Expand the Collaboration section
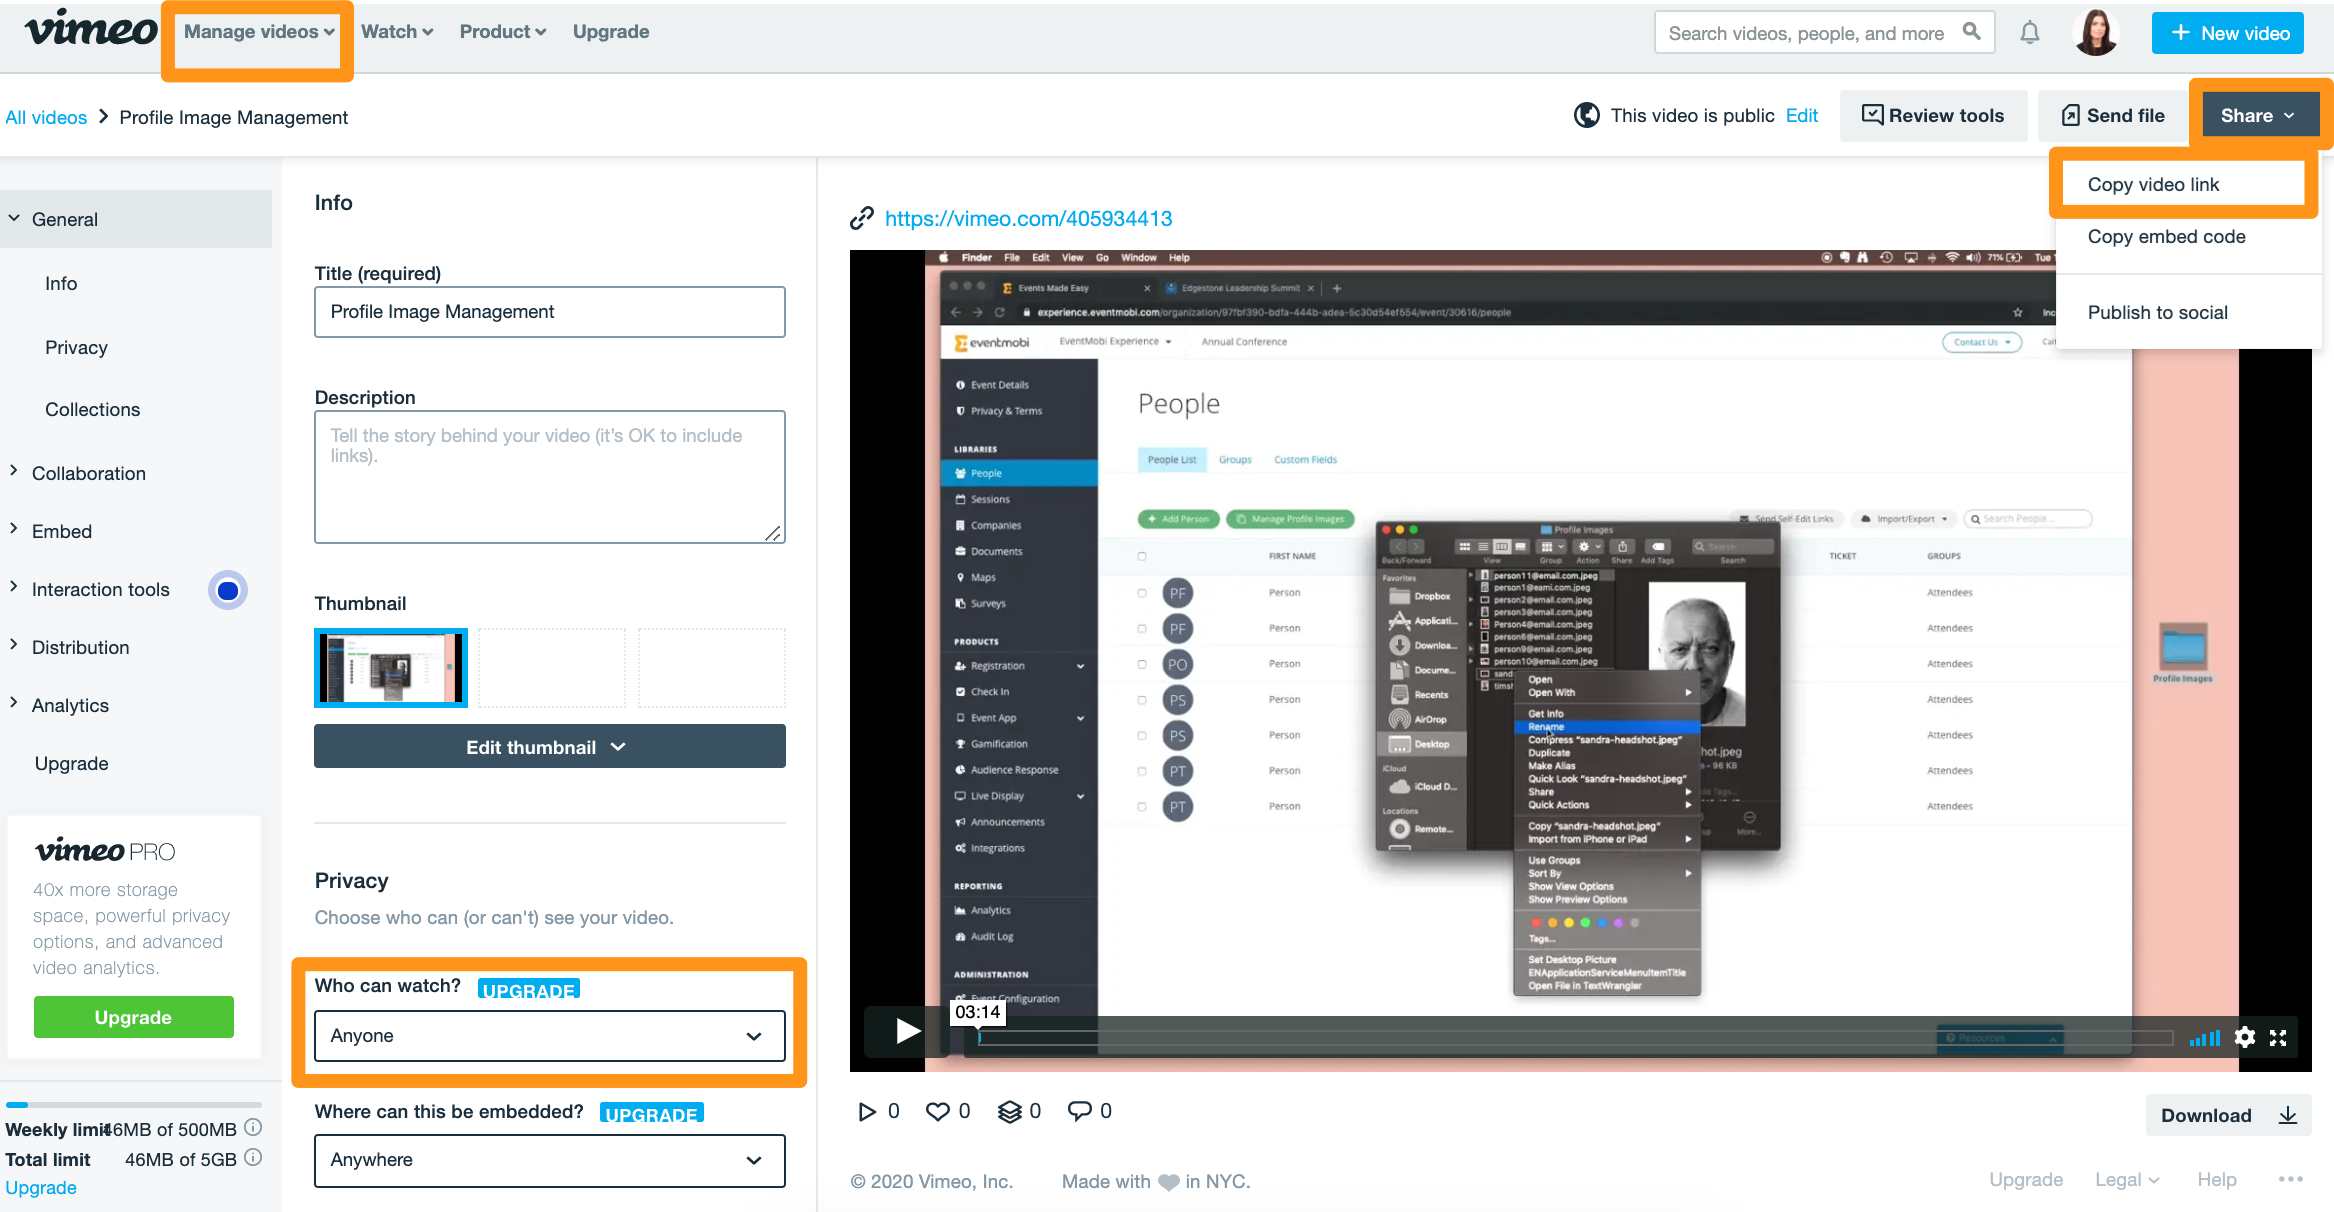 tap(86, 472)
